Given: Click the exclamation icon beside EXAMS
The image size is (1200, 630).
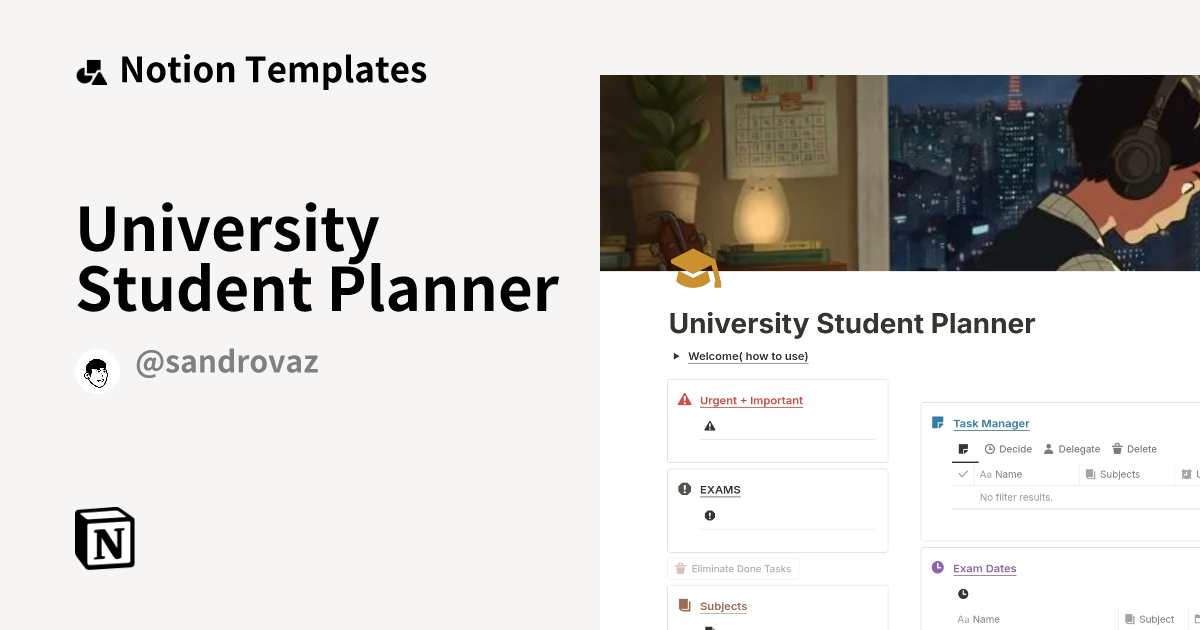Looking at the screenshot, I should [684, 489].
